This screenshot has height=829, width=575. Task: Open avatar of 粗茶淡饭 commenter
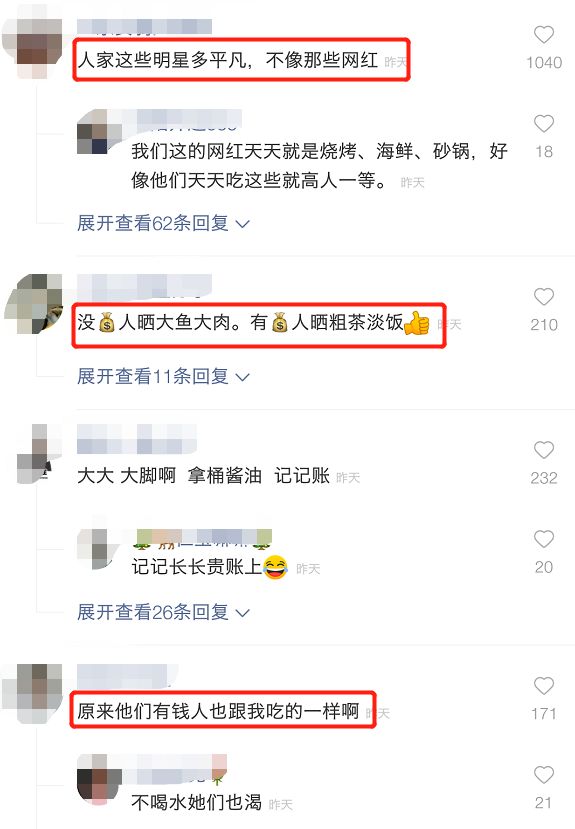(x=34, y=304)
